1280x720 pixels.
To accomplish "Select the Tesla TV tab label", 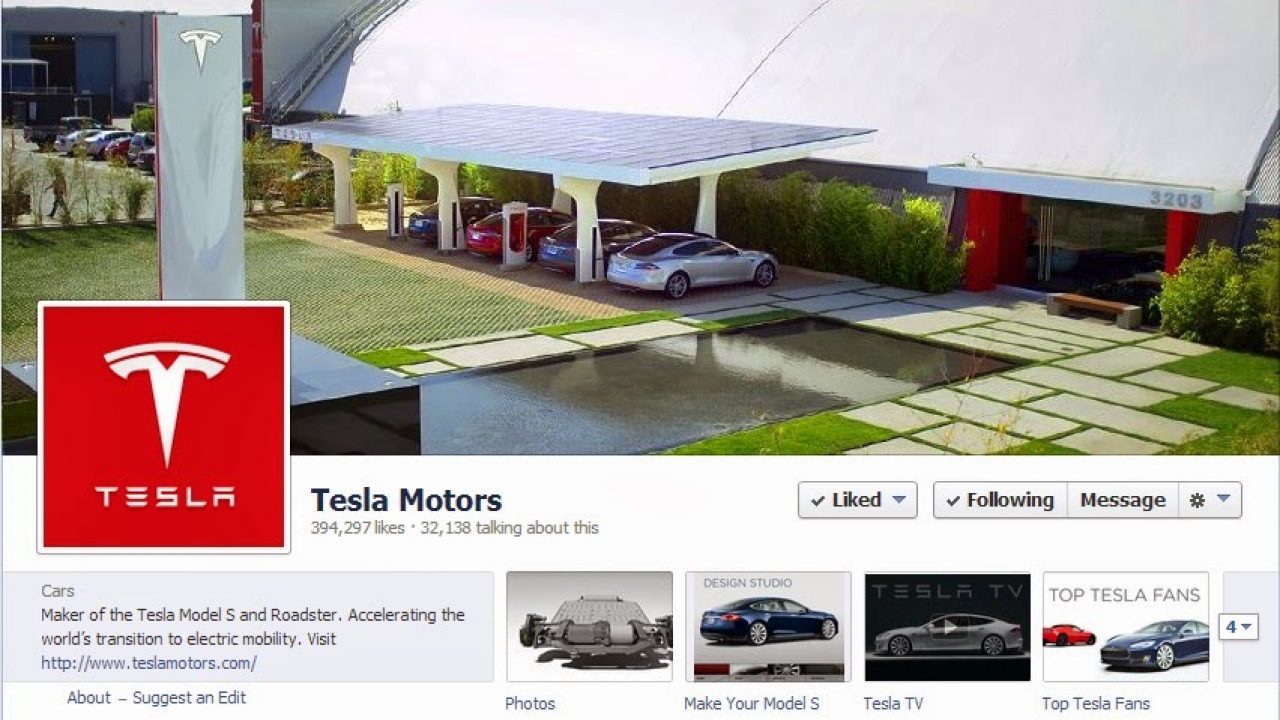I will click(x=893, y=703).
